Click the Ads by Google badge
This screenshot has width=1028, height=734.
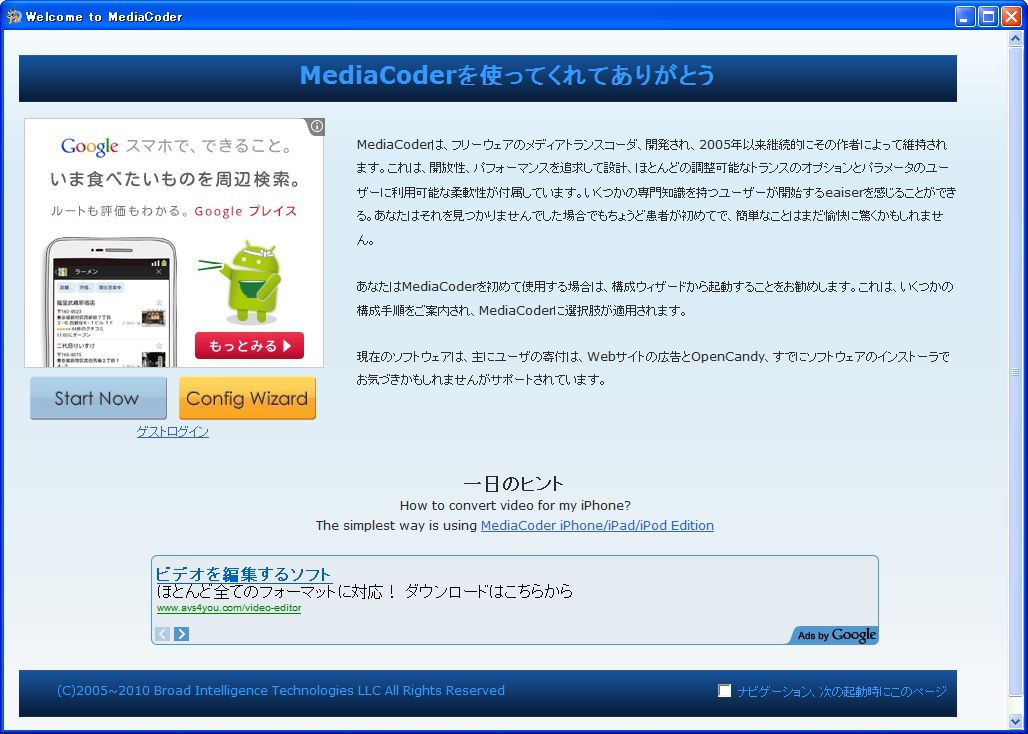coord(838,635)
